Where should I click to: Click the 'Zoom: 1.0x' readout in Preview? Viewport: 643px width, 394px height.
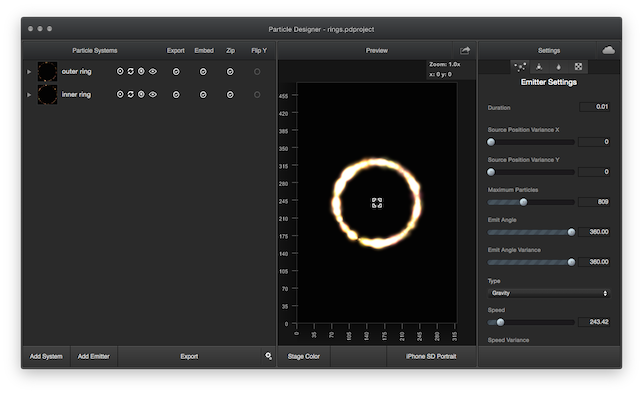[445, 64]
